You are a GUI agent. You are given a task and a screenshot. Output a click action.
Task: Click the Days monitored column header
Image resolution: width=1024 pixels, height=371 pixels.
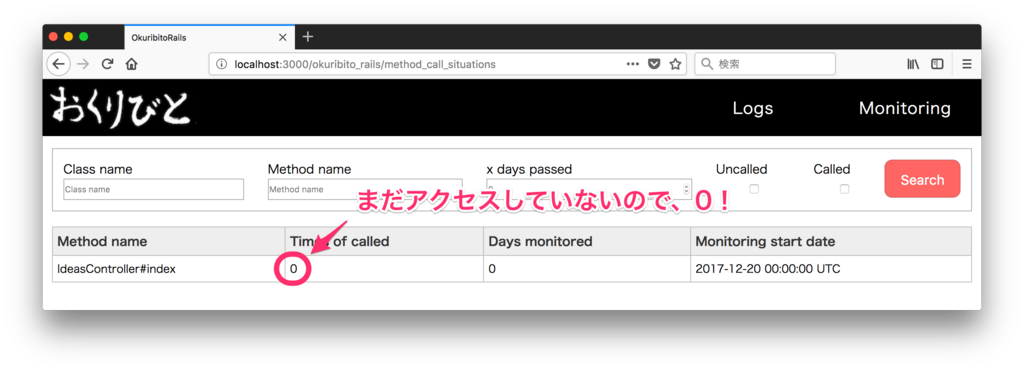[586, 241]
